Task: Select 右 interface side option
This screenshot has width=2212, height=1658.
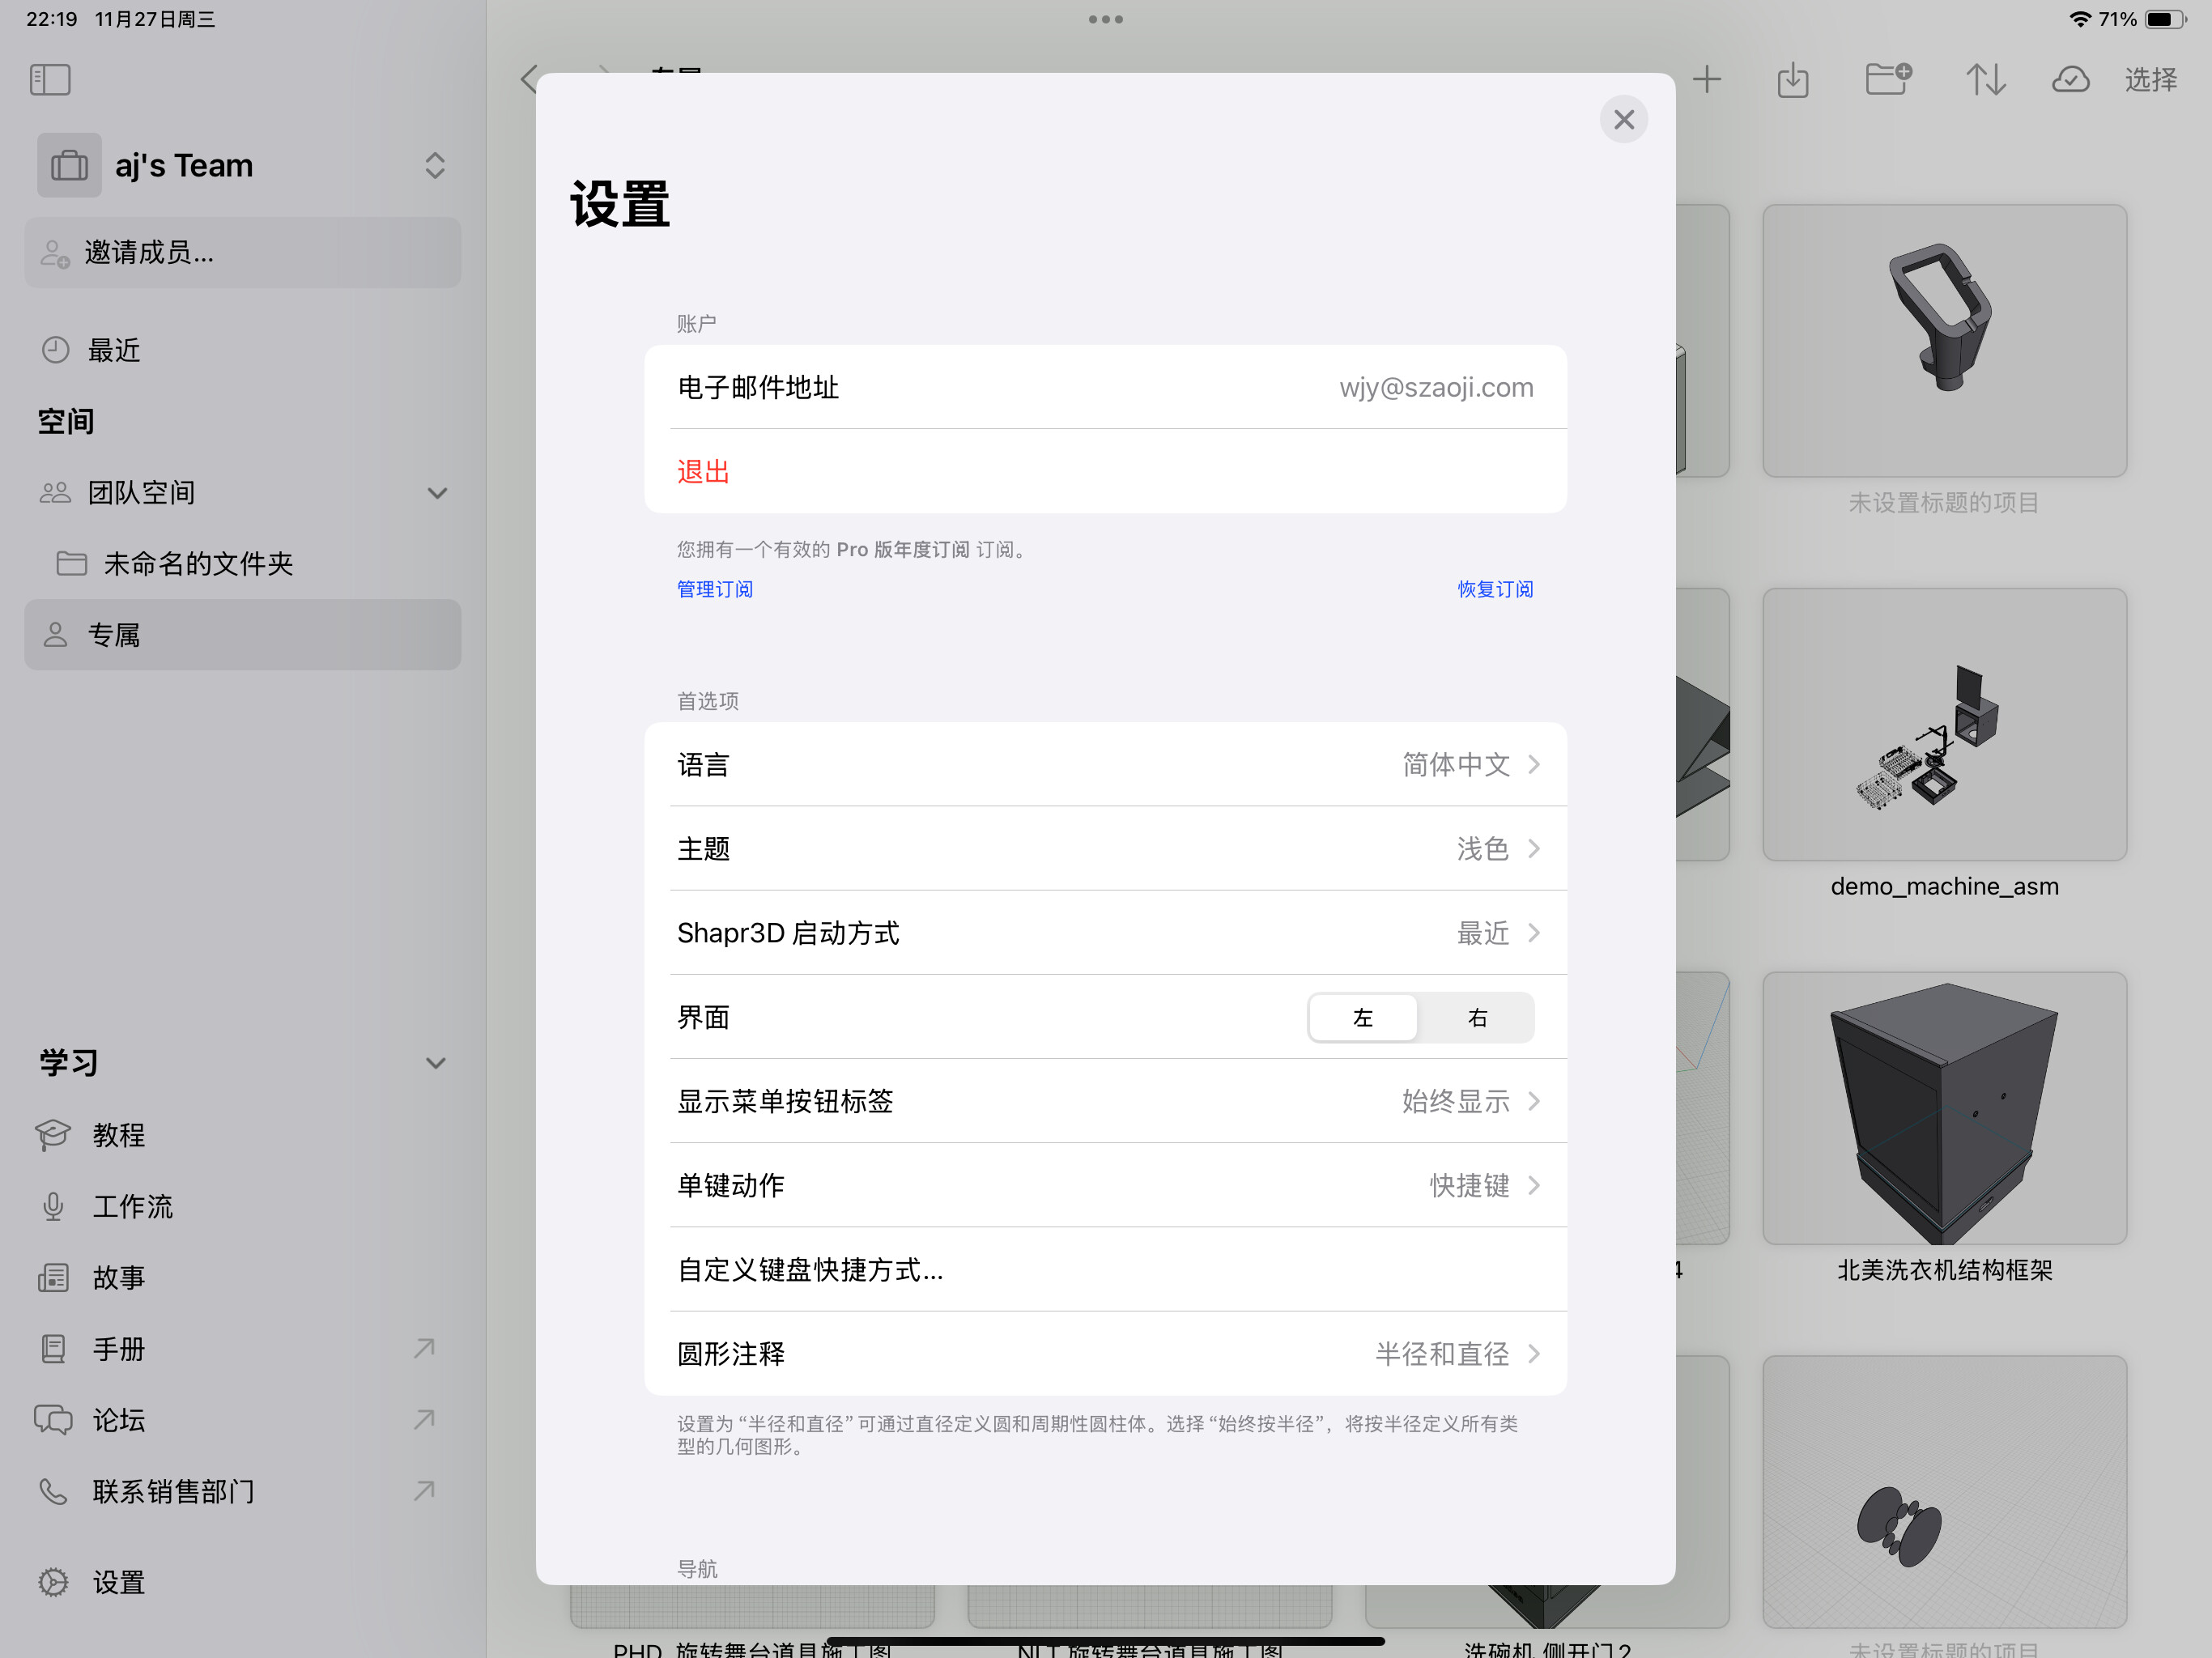Action: [1477, 1018]
